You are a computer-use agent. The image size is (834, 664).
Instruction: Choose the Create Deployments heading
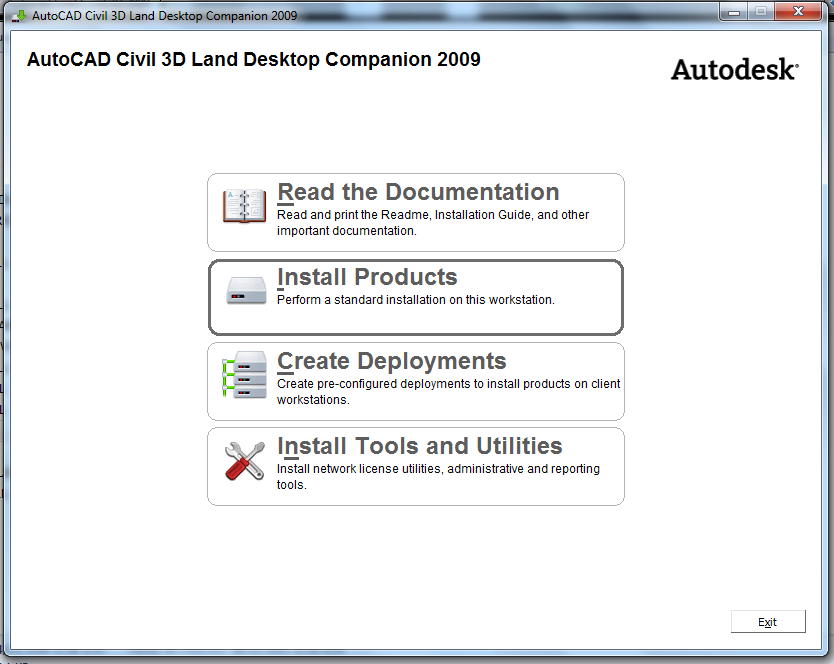click(391, 361)
